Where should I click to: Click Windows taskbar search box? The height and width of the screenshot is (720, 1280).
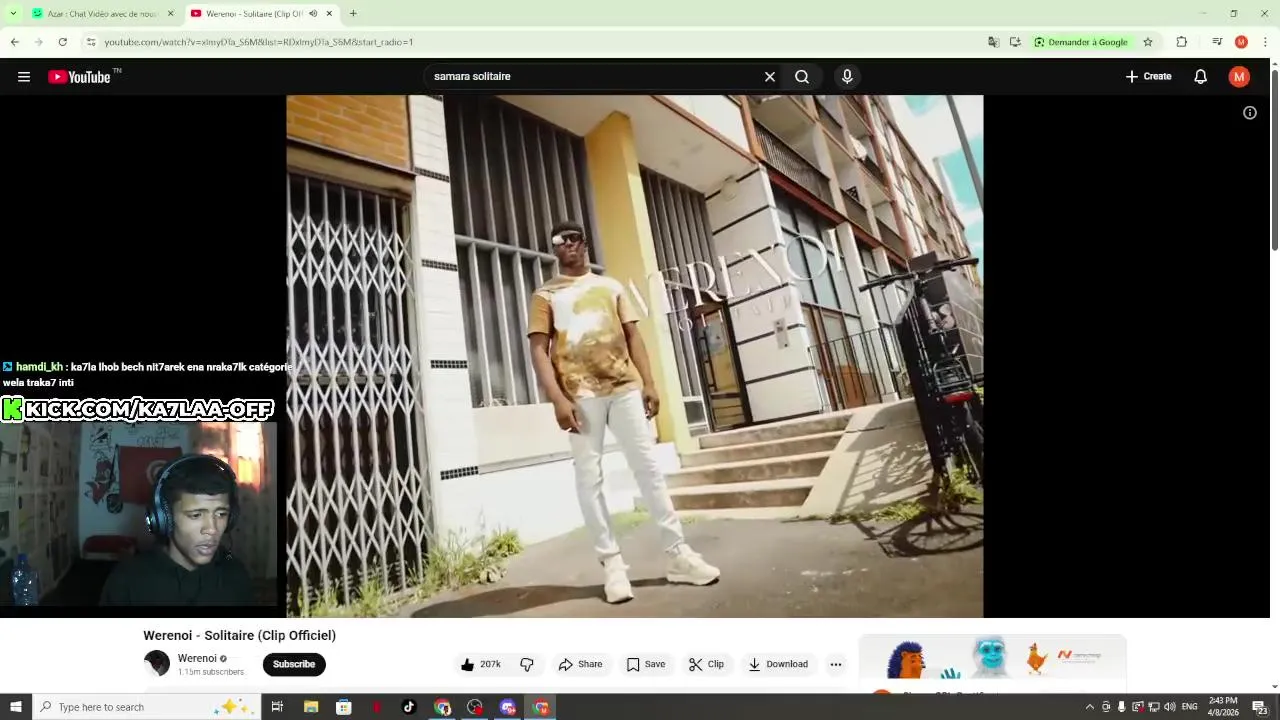coord(147,707)
